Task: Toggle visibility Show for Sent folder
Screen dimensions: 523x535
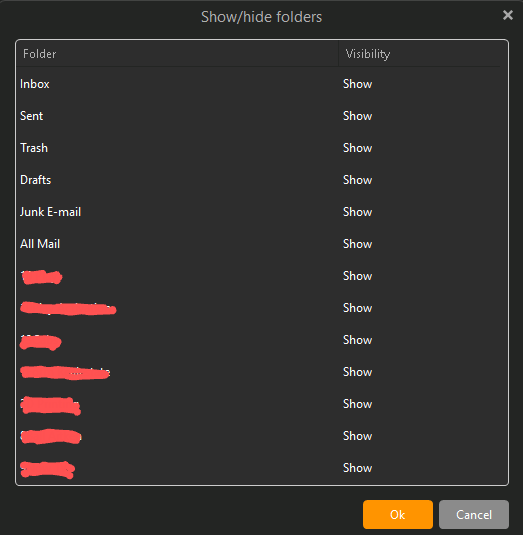Action: coord(357,116)
